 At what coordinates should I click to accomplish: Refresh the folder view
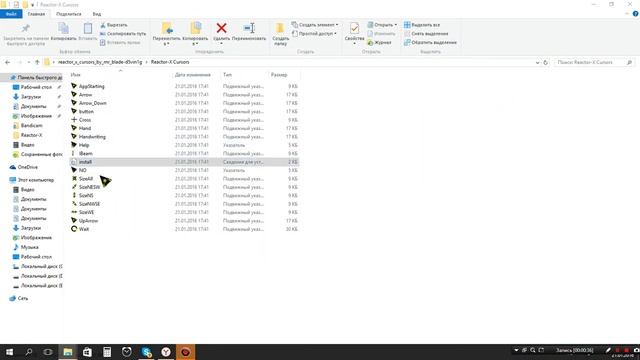[x=545, y=62]
